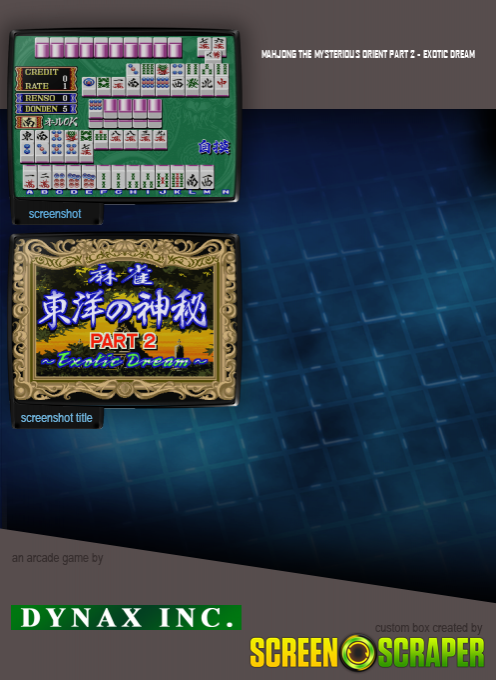Click the "custom box created by" text
The width and height of the screenshot is (496, 680).
point(428,628)
